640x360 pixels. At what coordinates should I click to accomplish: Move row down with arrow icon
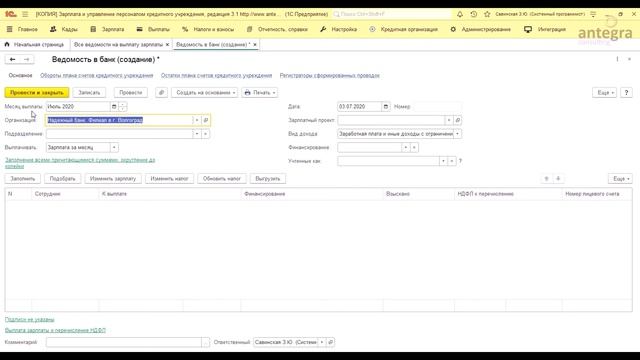(558, 179)
